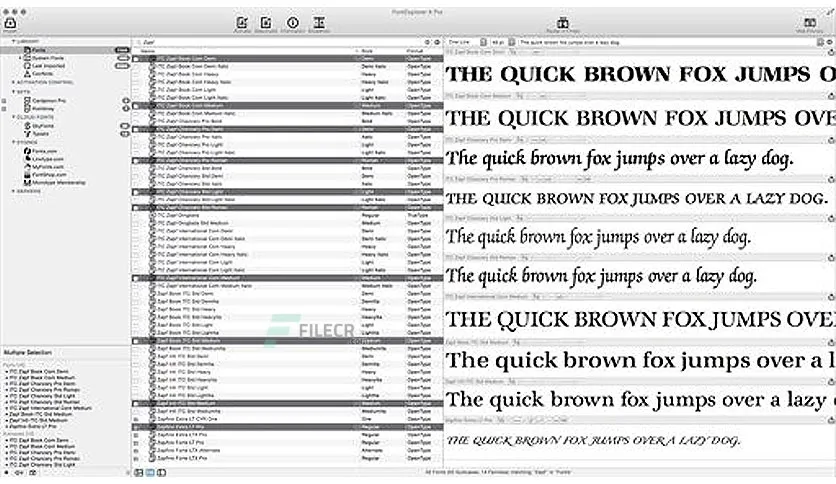Tick checkbox for ITC Zapf Book Com Medium
836x484 pixels.
pyautogui.click(x=136, y=106)
